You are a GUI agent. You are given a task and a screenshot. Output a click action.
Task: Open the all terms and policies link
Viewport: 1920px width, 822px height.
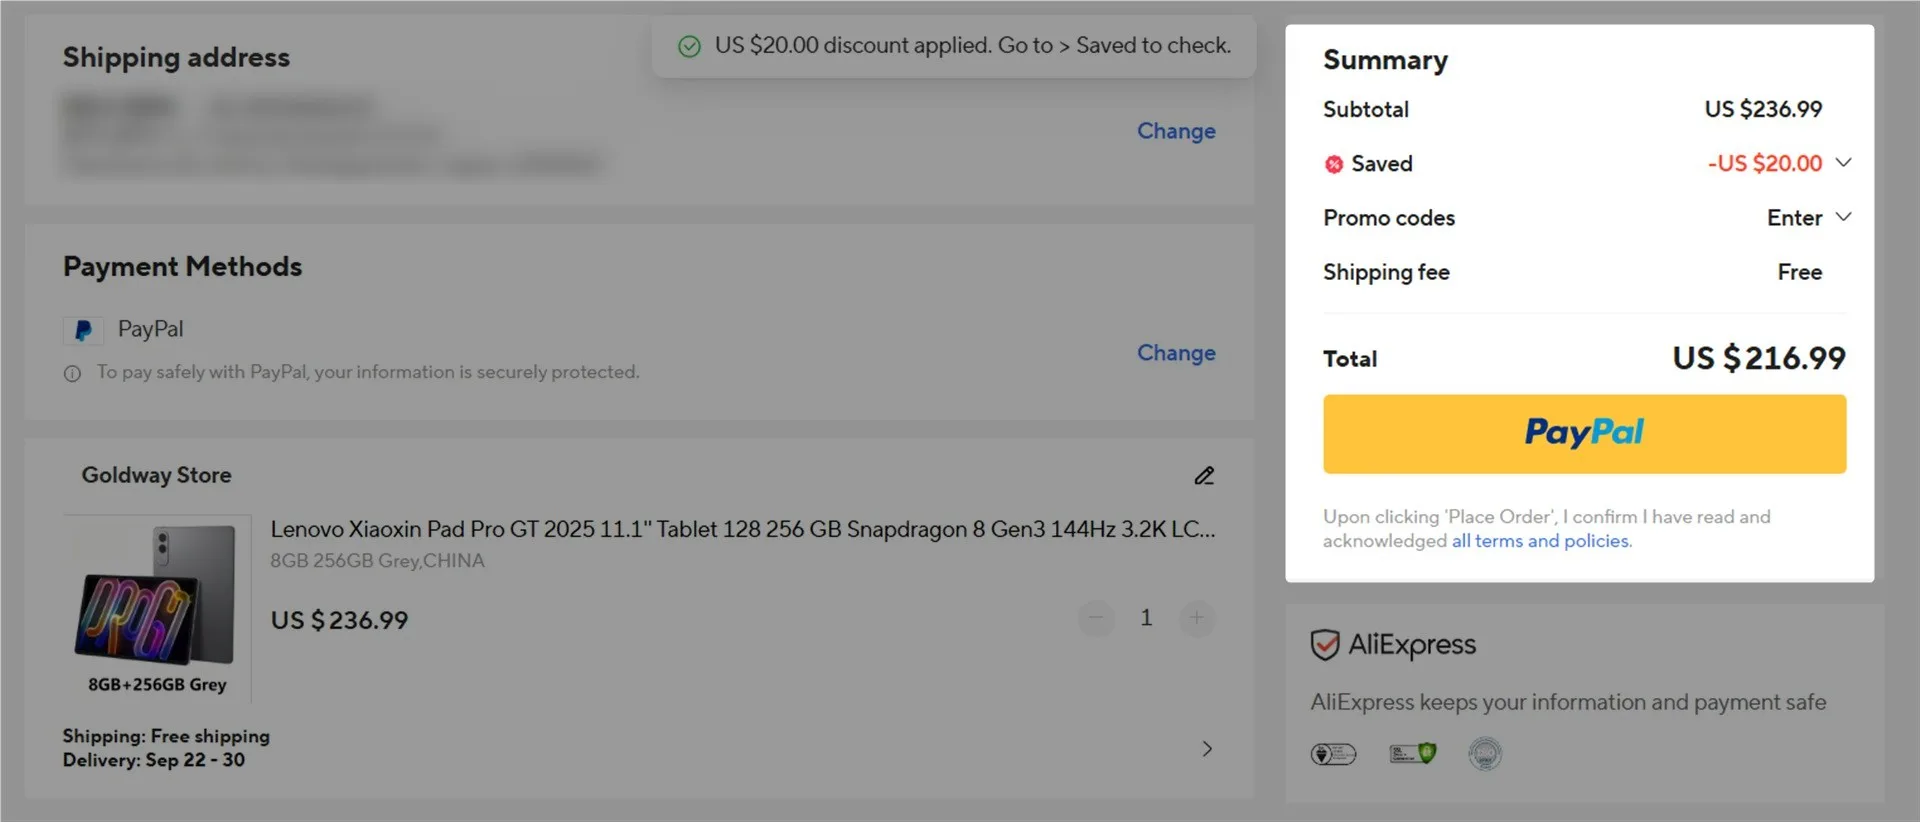coord(1540,541)
